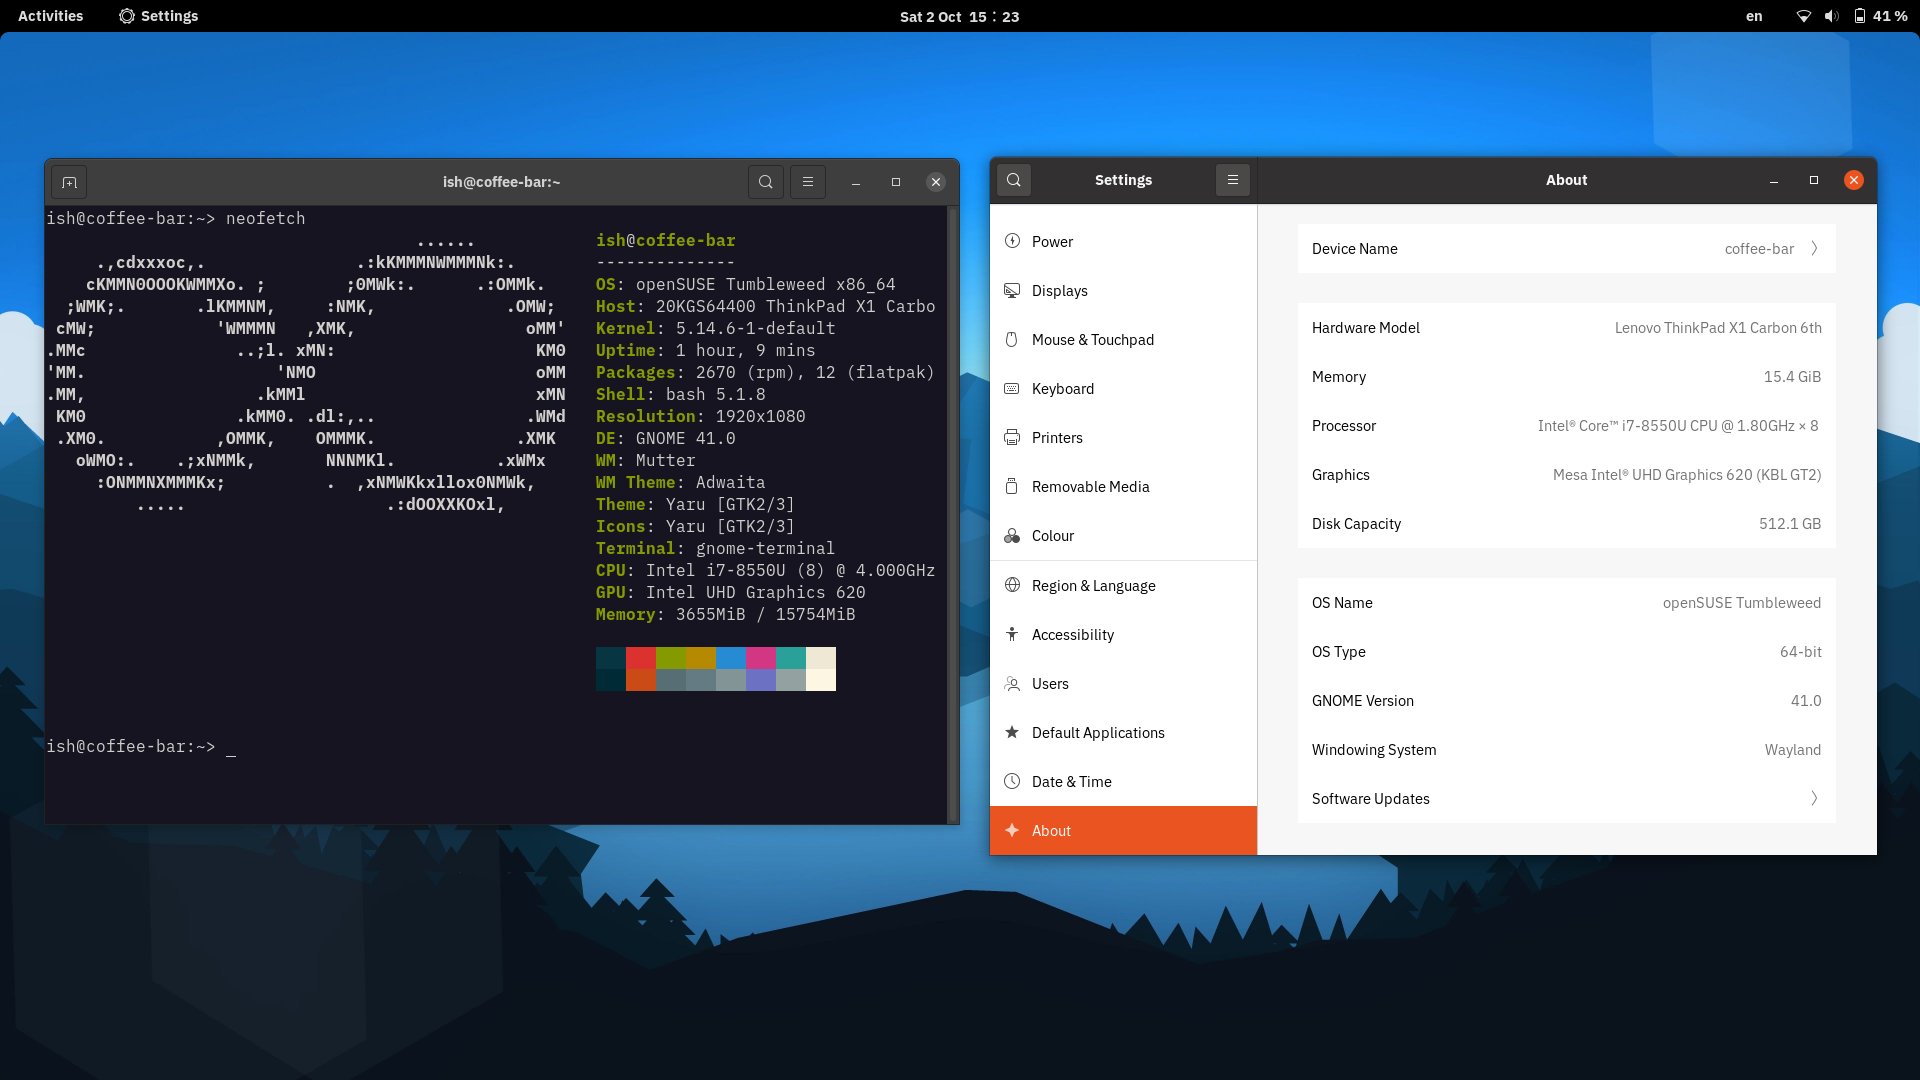This screenshot has width=1920, height=1080.
Task: Click the Settings search icon
Action: tap(1014, 180)
